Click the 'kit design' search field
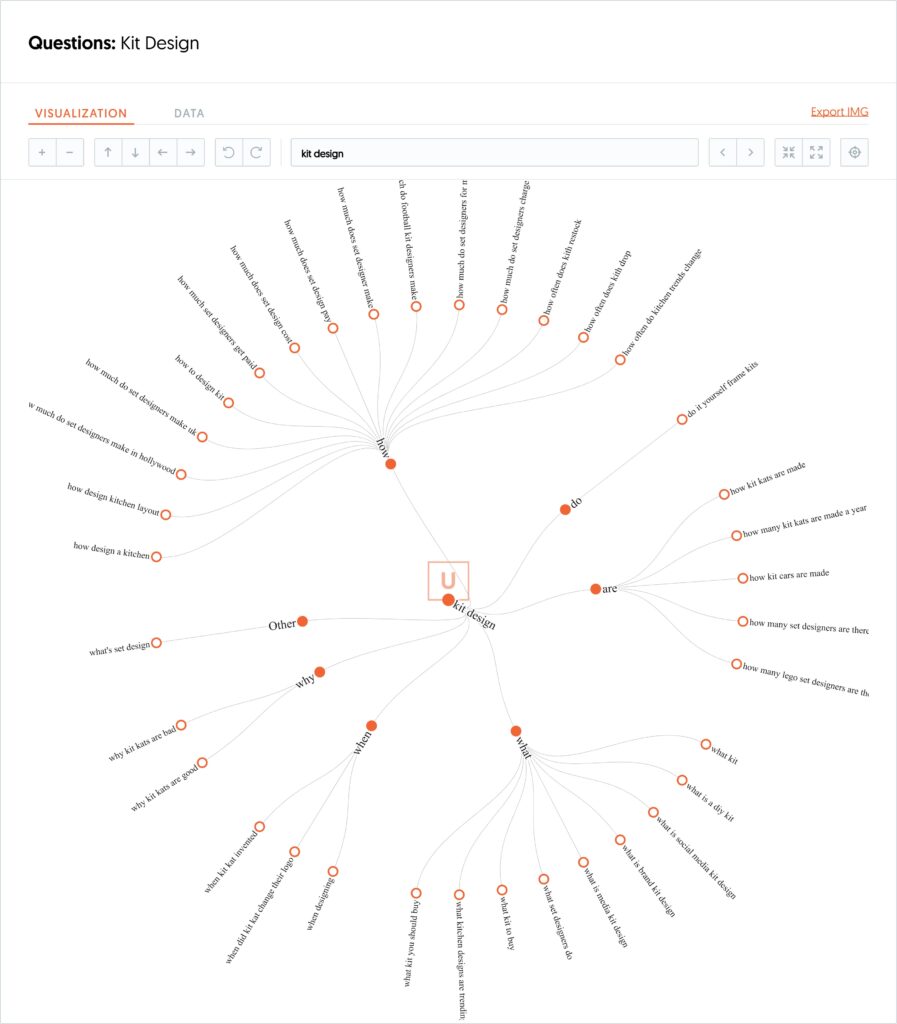 point(494,153)
